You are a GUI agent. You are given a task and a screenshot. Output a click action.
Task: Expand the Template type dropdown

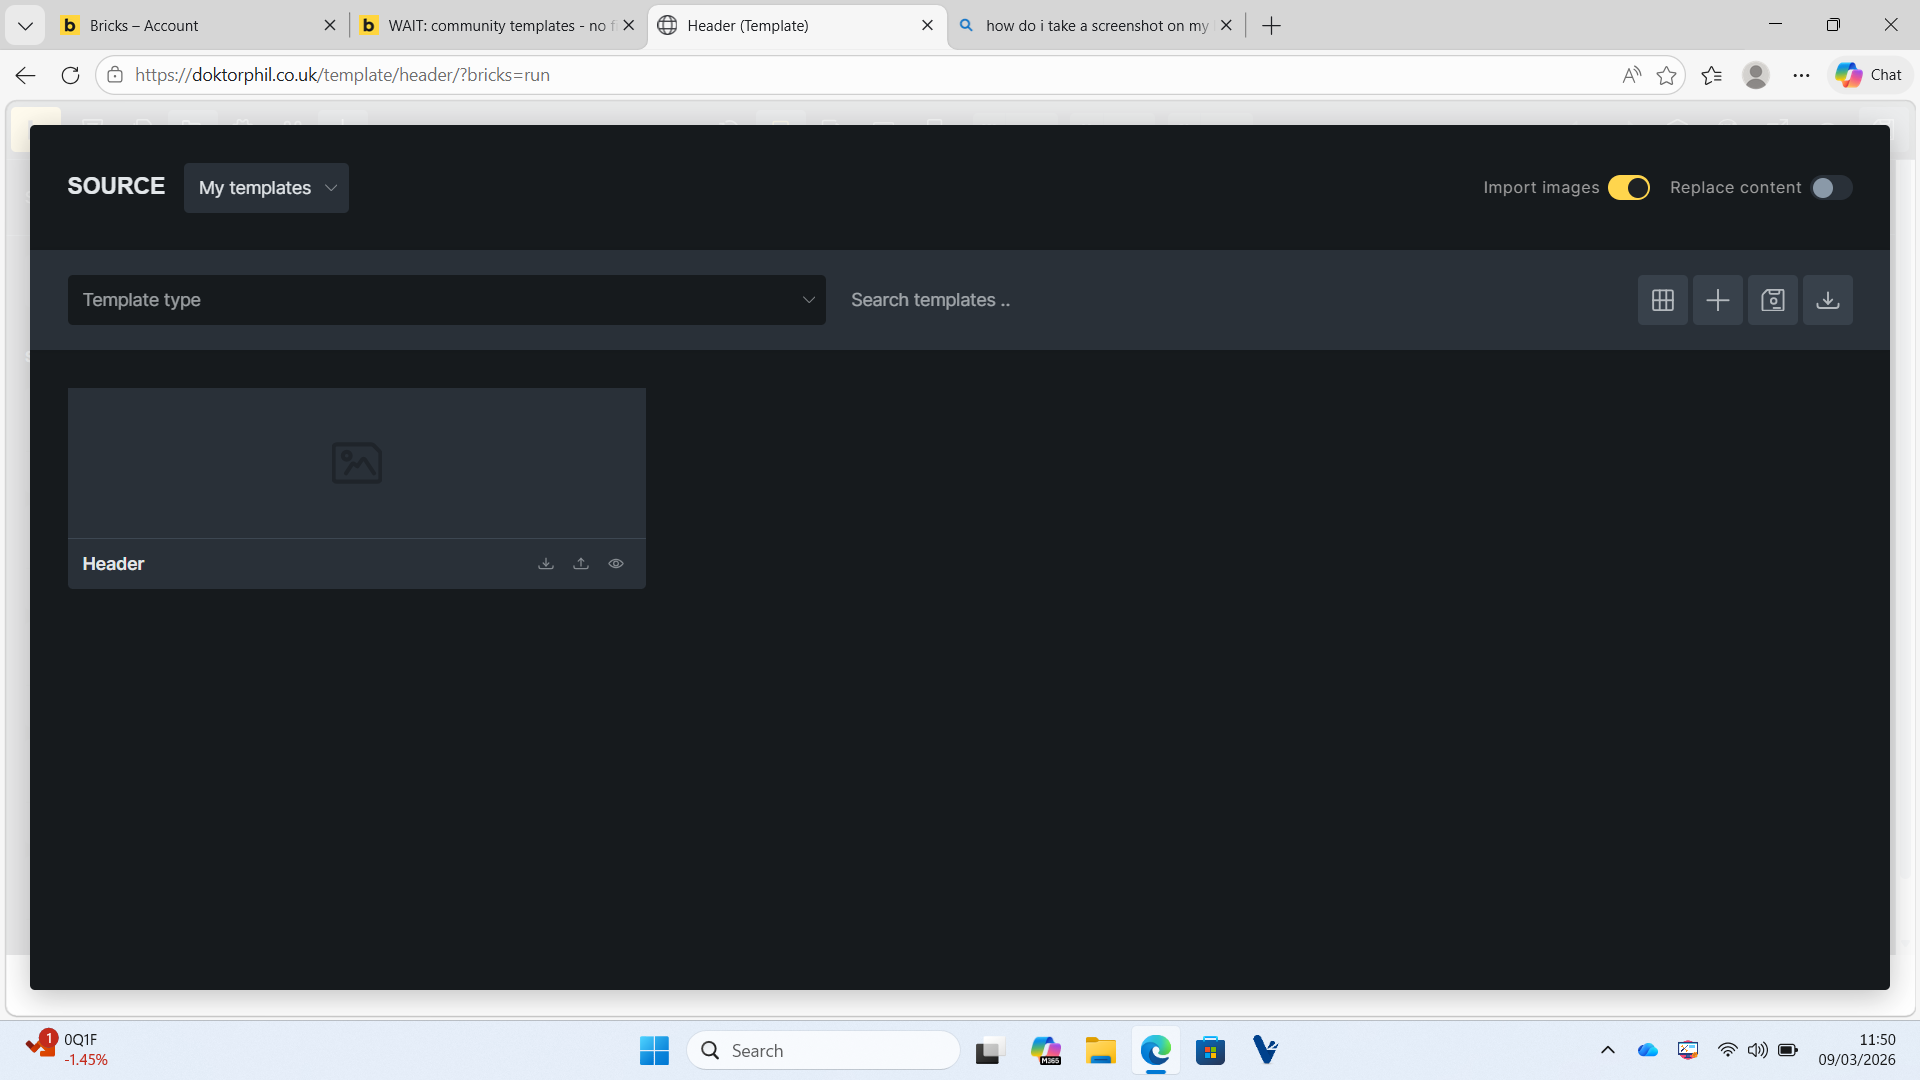click(446, 300)
